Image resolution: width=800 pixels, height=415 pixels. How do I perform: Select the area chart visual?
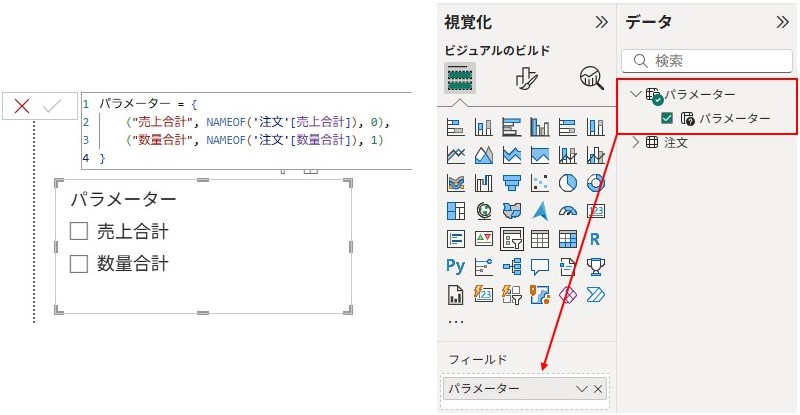(484, 155)
